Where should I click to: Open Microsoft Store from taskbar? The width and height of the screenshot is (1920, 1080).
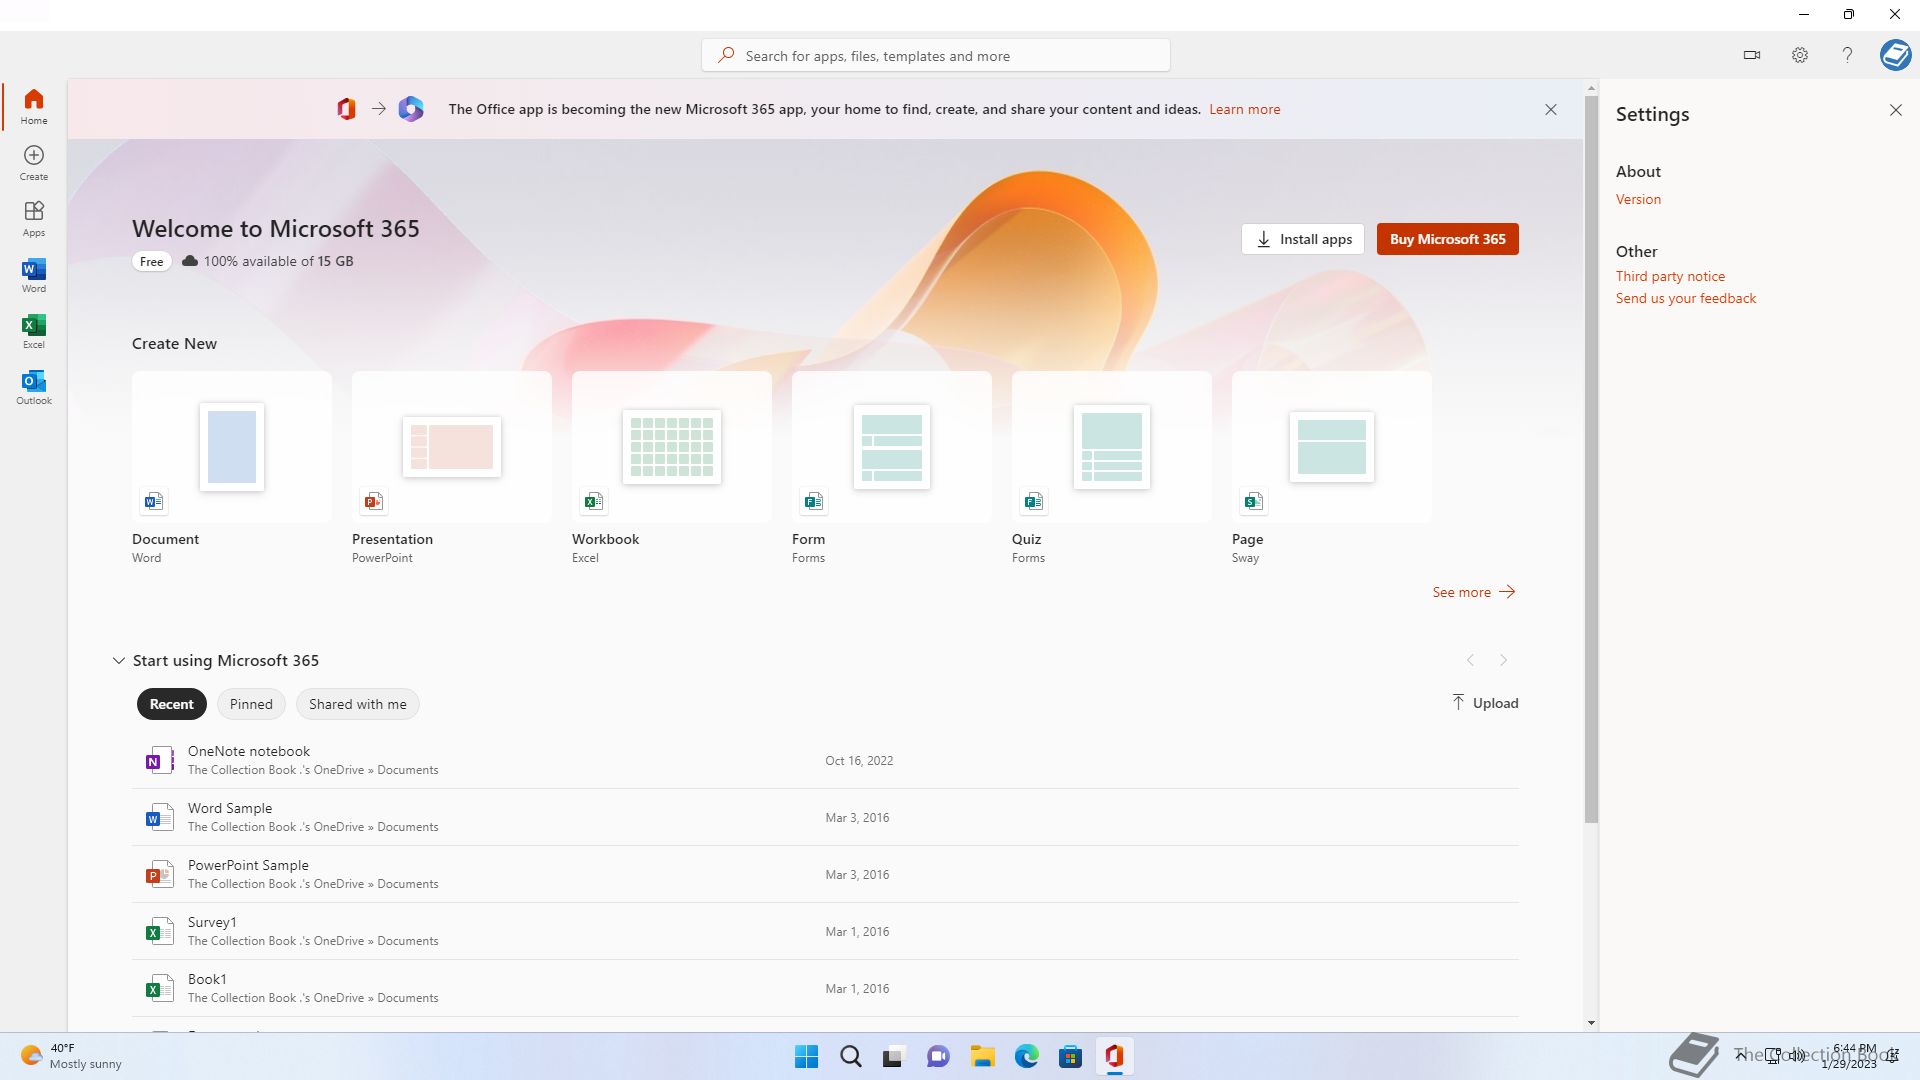tap(1070, 1056)
